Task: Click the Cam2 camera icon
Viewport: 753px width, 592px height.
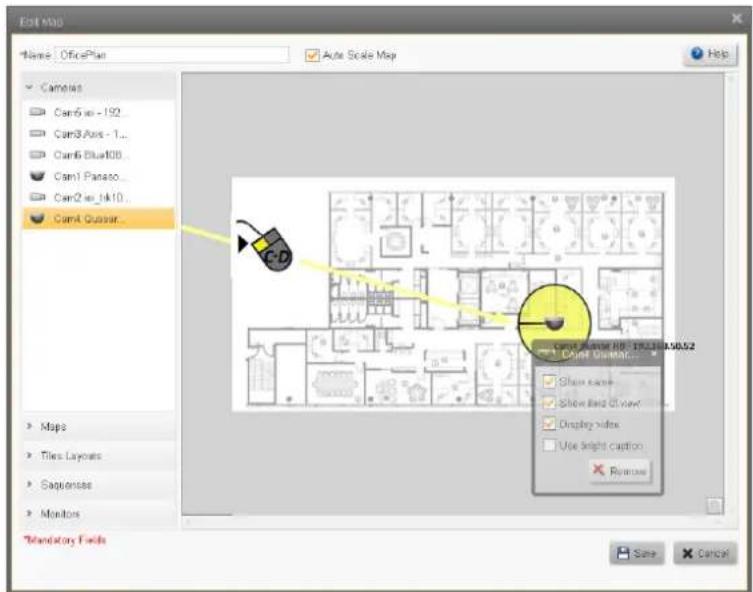Action: pos(37,197)
